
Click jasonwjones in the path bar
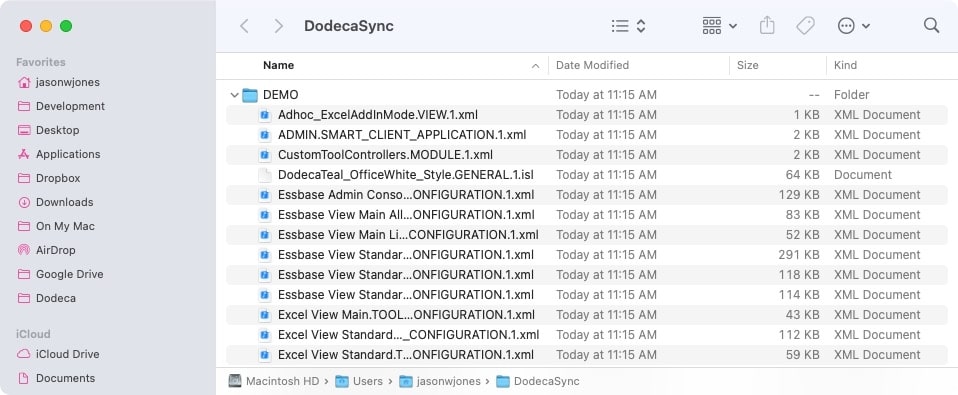point(440,382)
